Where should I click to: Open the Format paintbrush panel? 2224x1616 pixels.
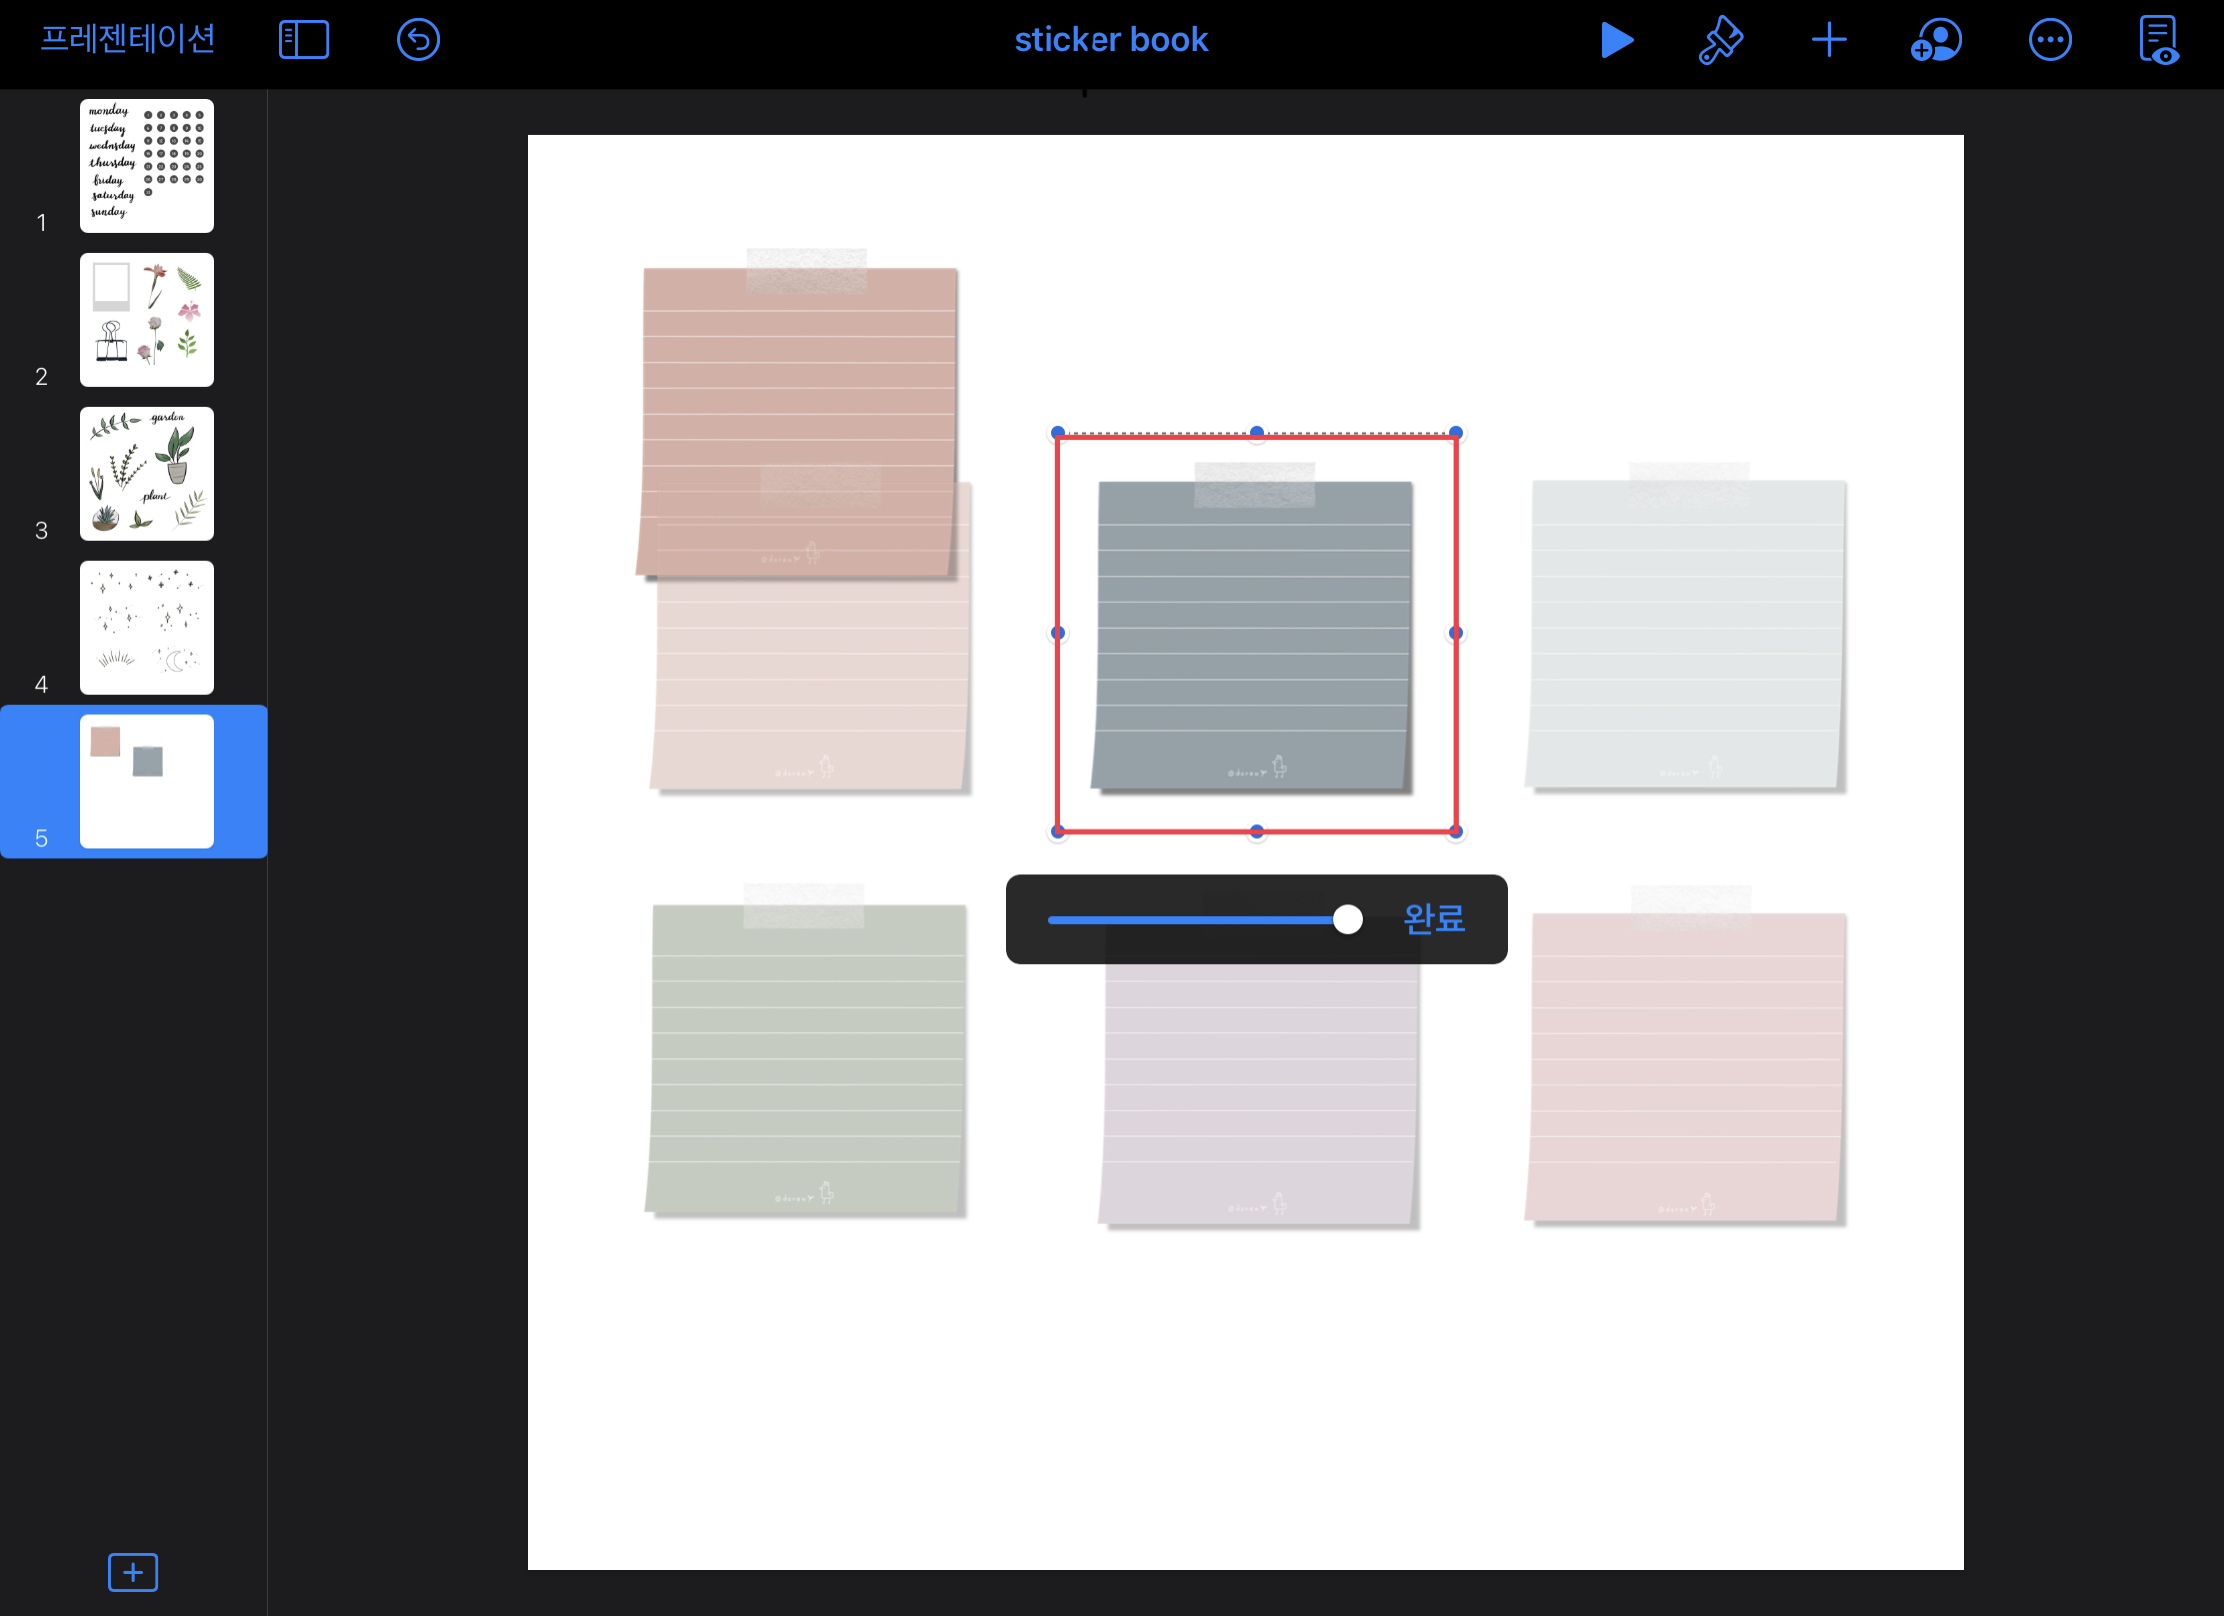click(1720, 40)
